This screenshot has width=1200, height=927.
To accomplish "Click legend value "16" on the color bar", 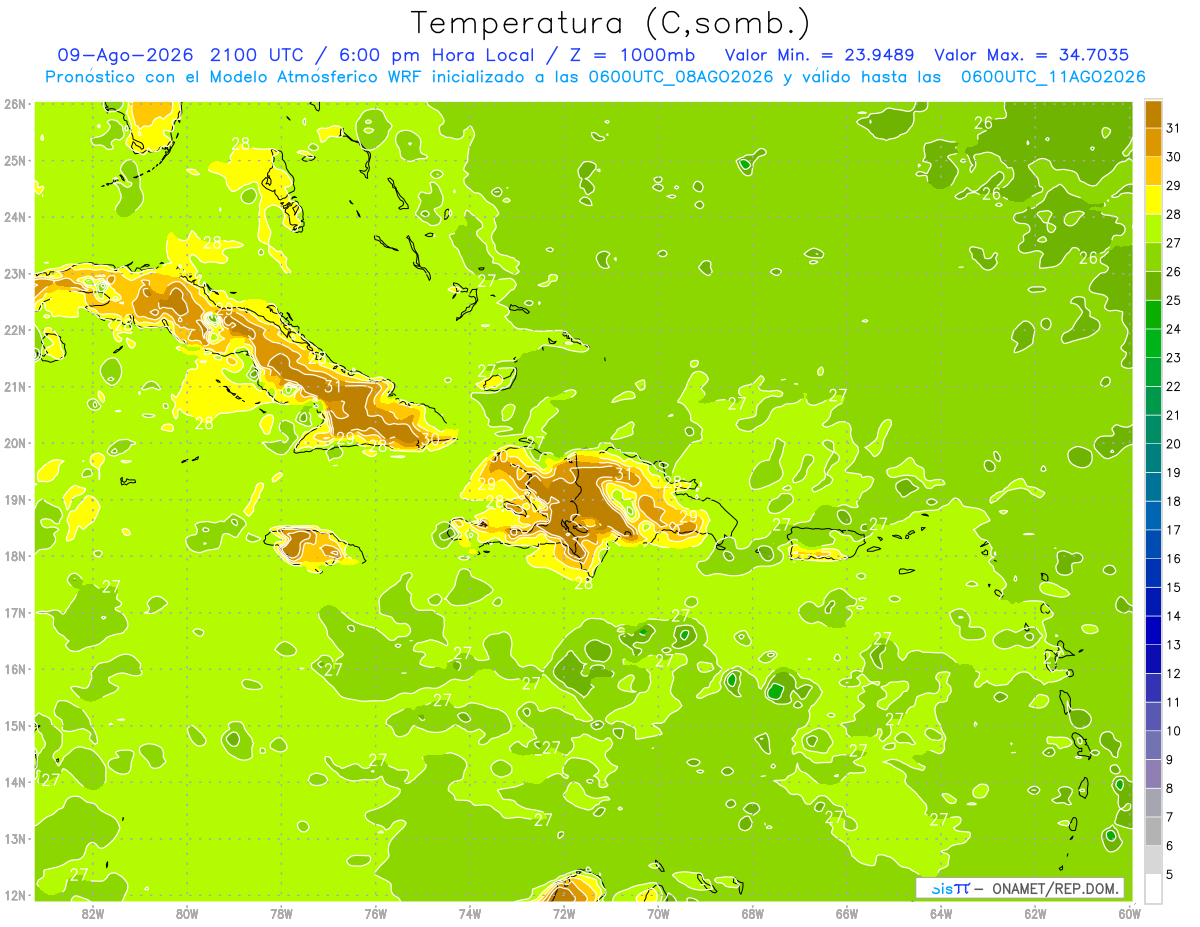I will pos(1173,558).
